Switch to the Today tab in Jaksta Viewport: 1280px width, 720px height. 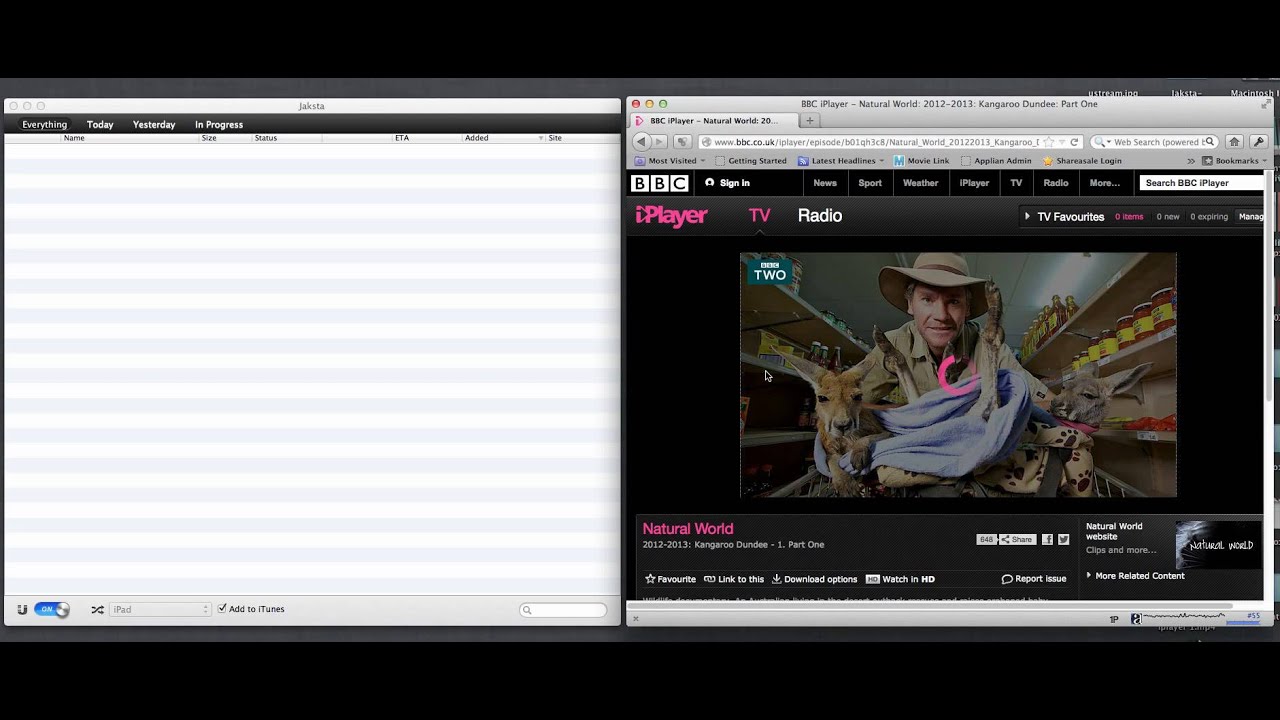pyautogui.click(x=100, y=125)
